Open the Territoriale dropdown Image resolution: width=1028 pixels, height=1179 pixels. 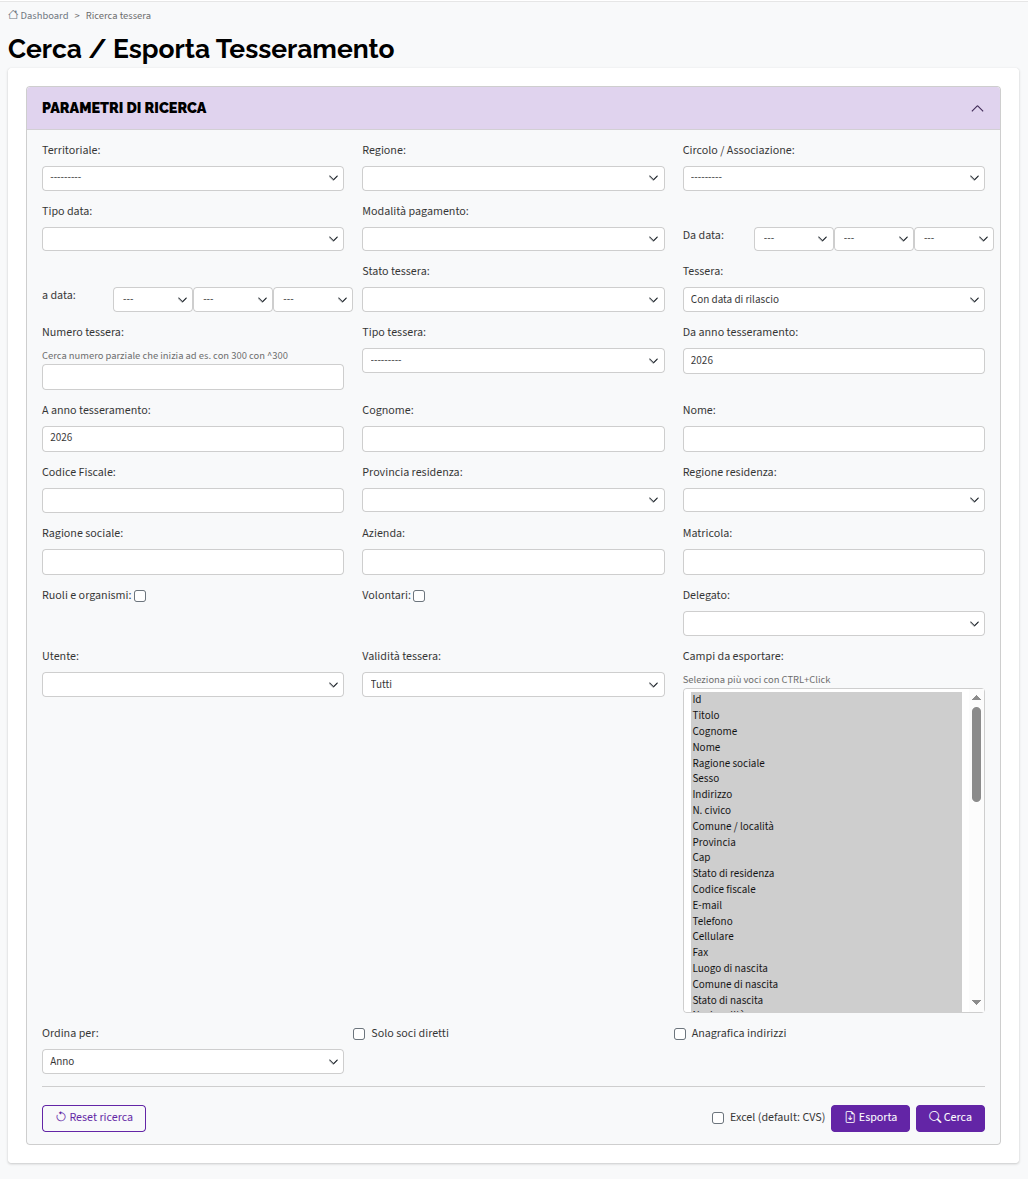193,178
